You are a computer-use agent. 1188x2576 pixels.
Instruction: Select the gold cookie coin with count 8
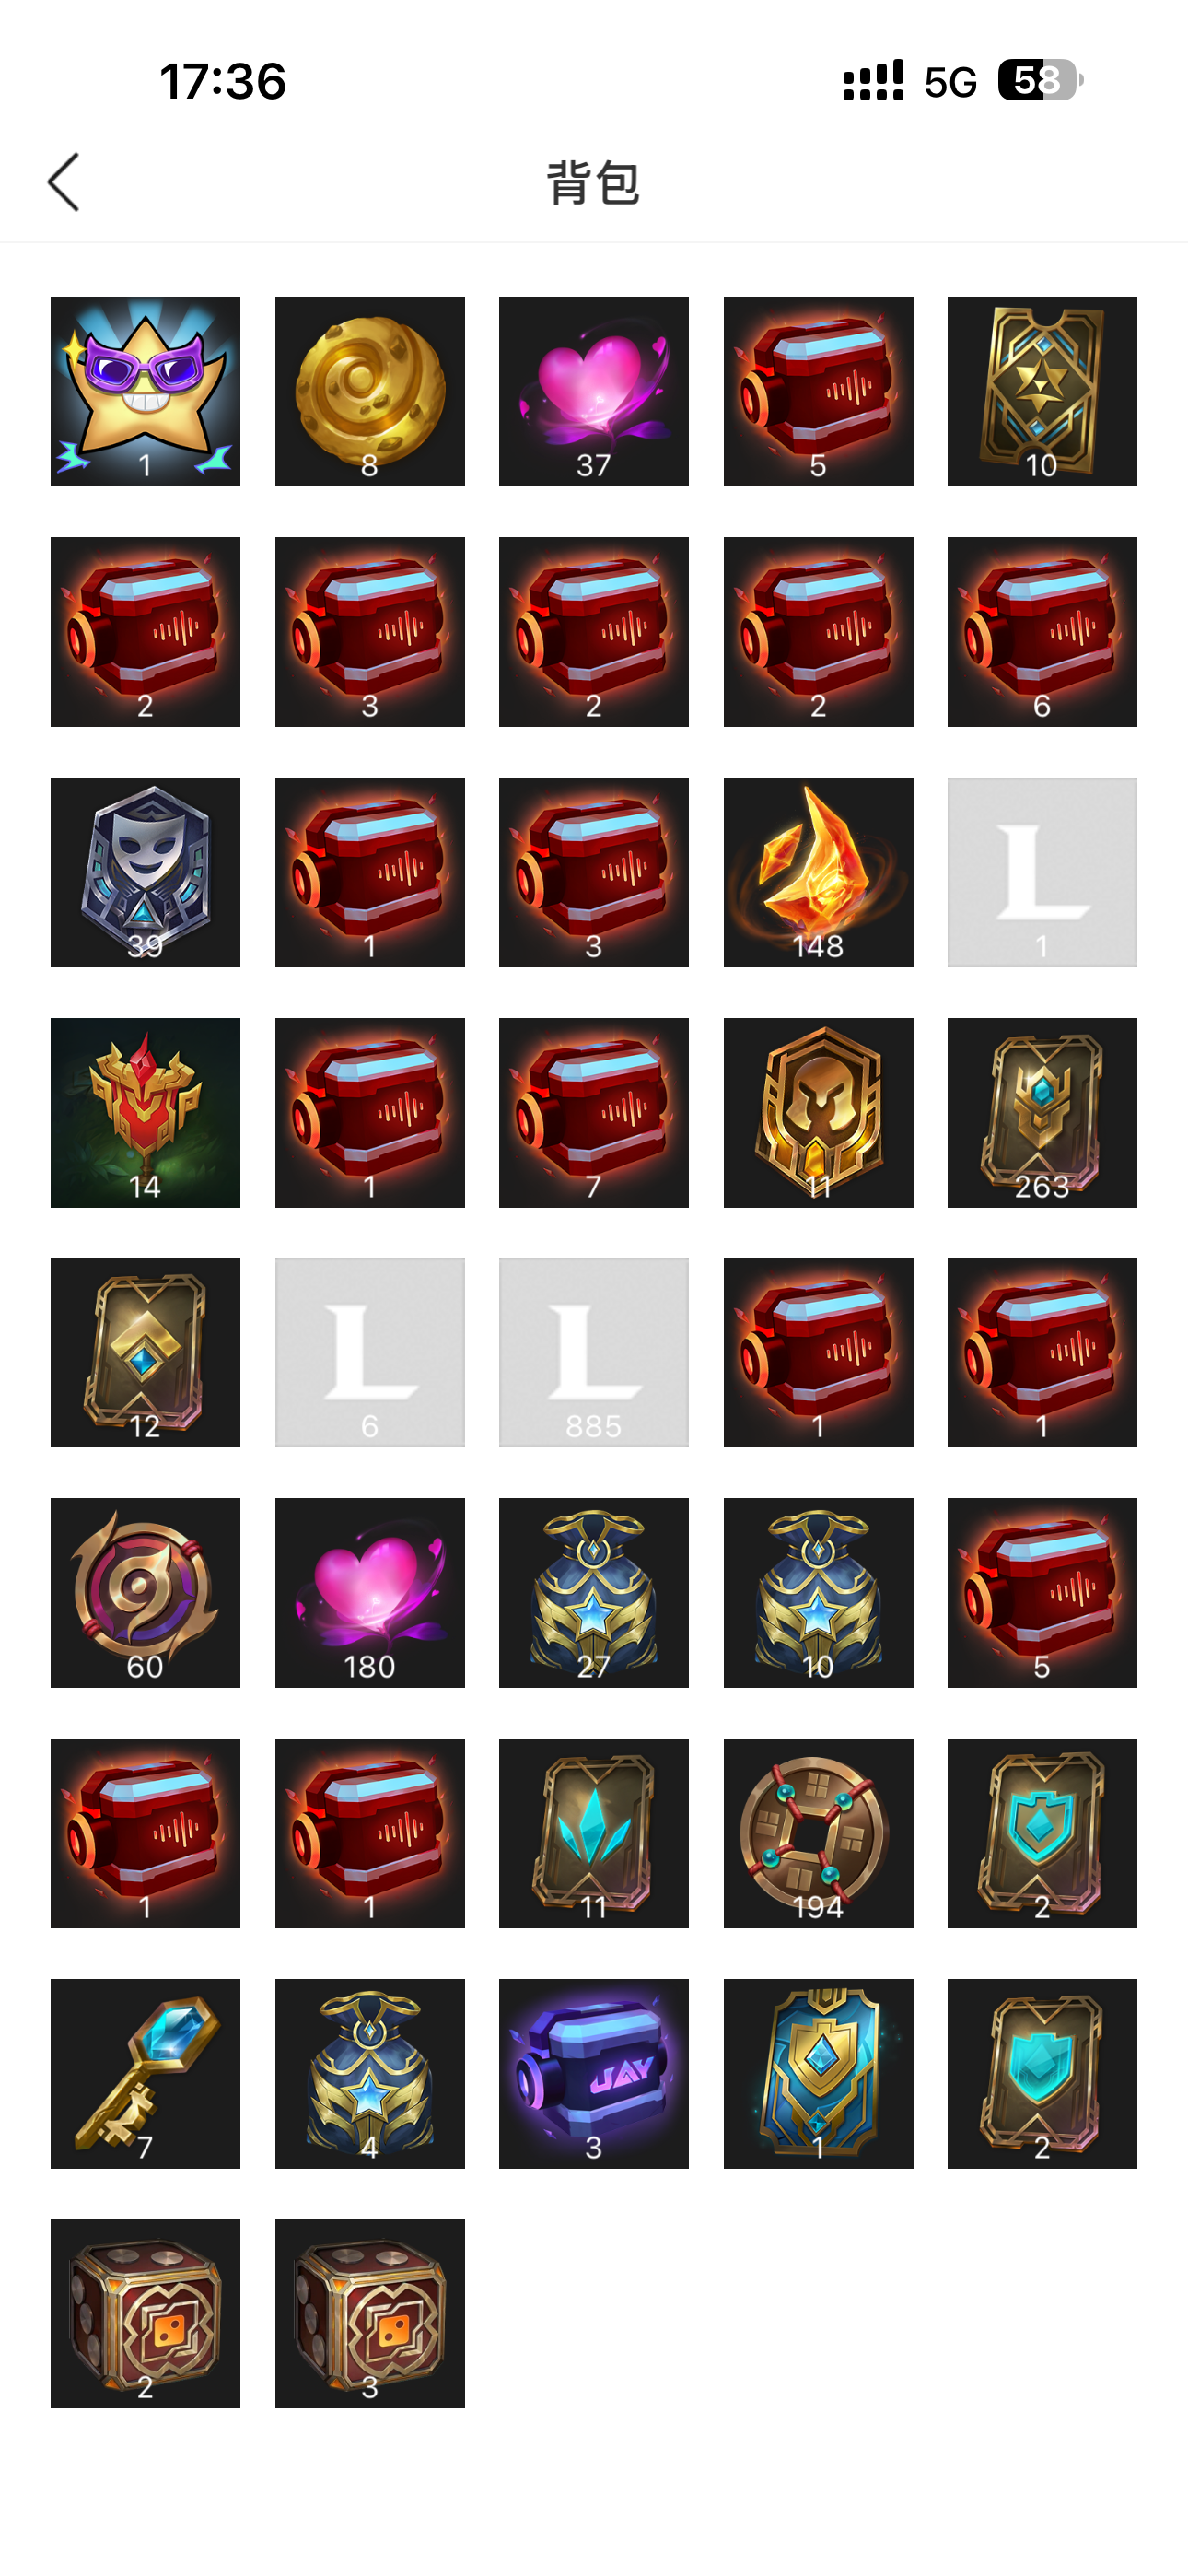(x=370, y=391)
